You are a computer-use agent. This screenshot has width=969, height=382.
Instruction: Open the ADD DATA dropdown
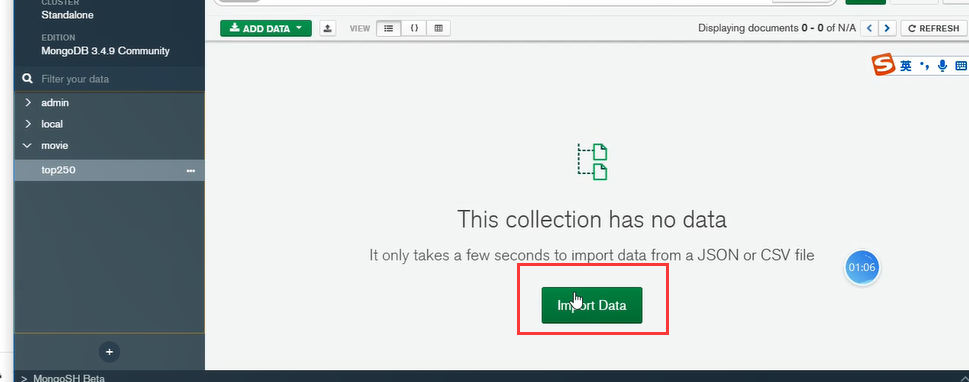(x=266, y=28)
